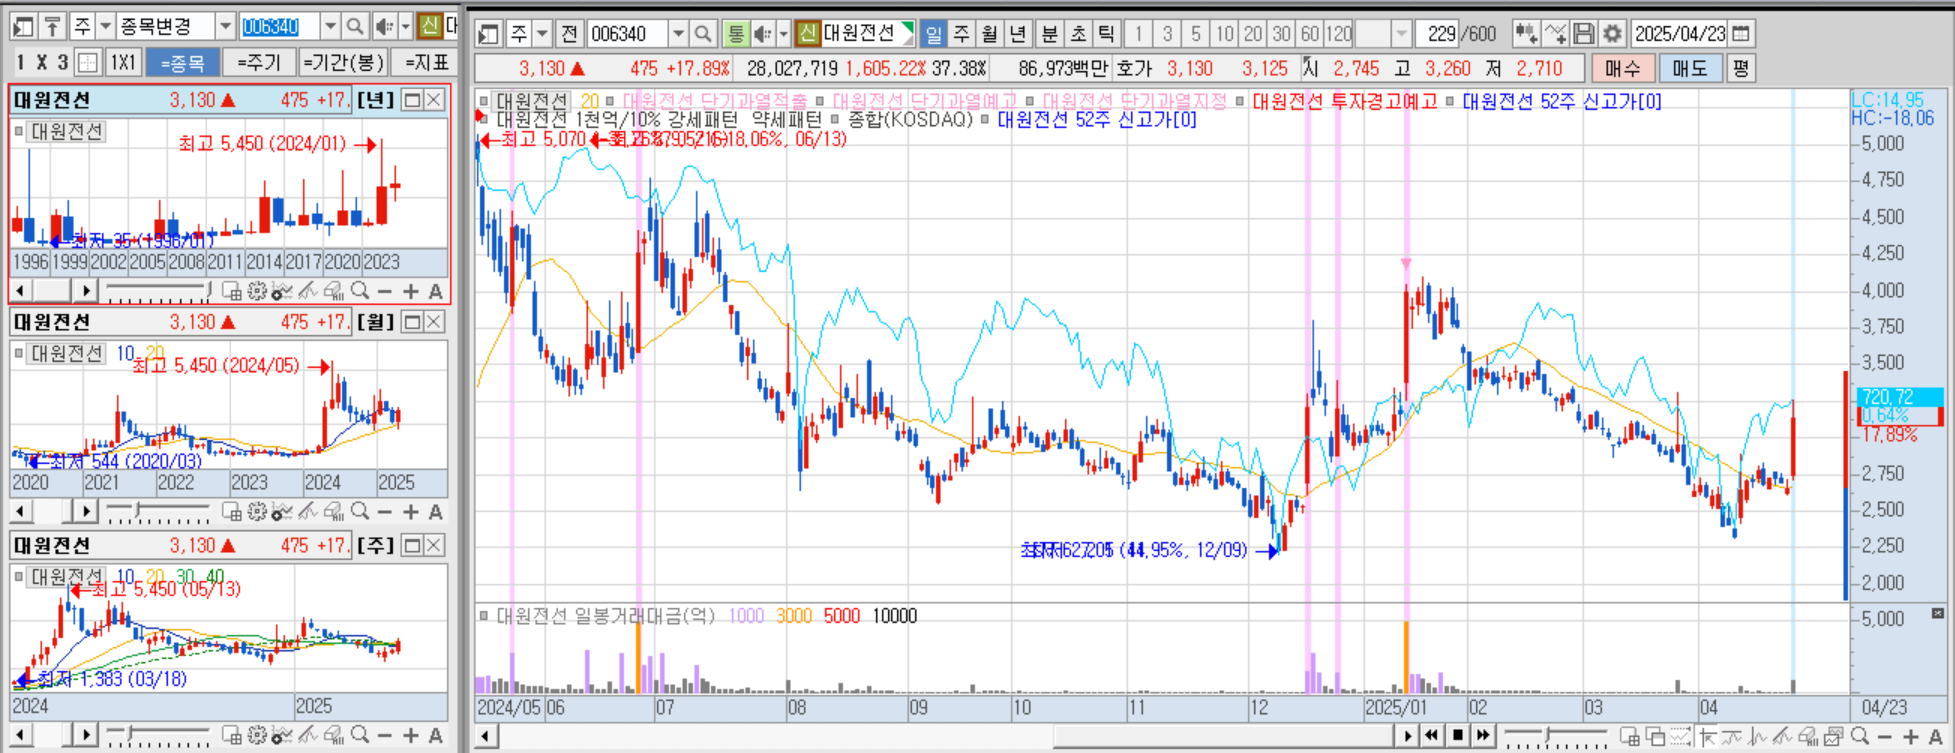The image size is (1955, 753).
Task: Toggle the 일봉거래대금(억) legend marker in the volume pane
Action: pyautogui.click(x=484, y=616)
